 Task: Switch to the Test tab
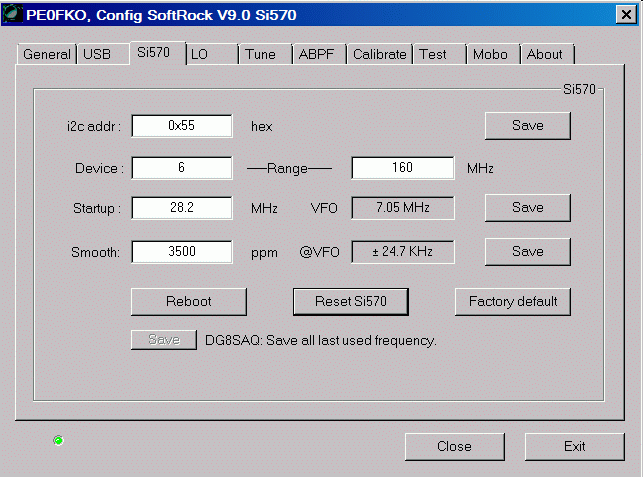(x=440, y=54)
